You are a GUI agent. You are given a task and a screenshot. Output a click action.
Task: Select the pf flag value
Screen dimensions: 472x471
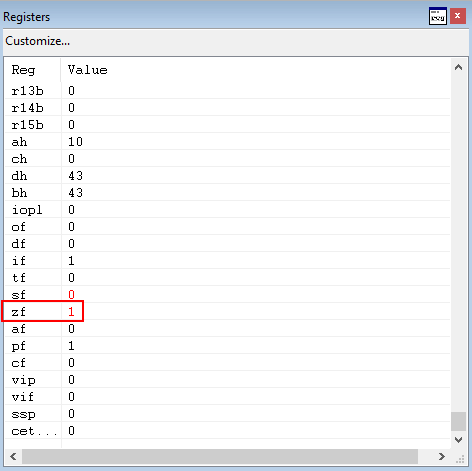click(71, 346)
